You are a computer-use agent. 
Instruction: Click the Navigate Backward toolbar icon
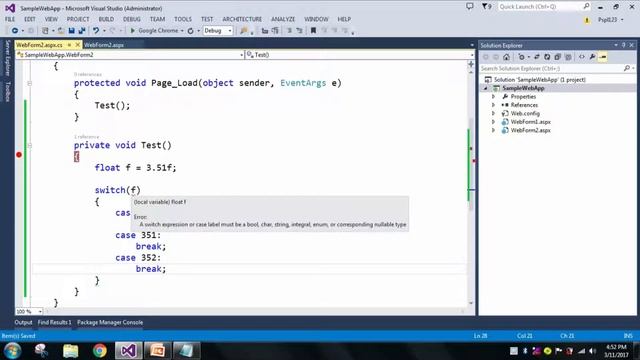click(x=15, y=31)
